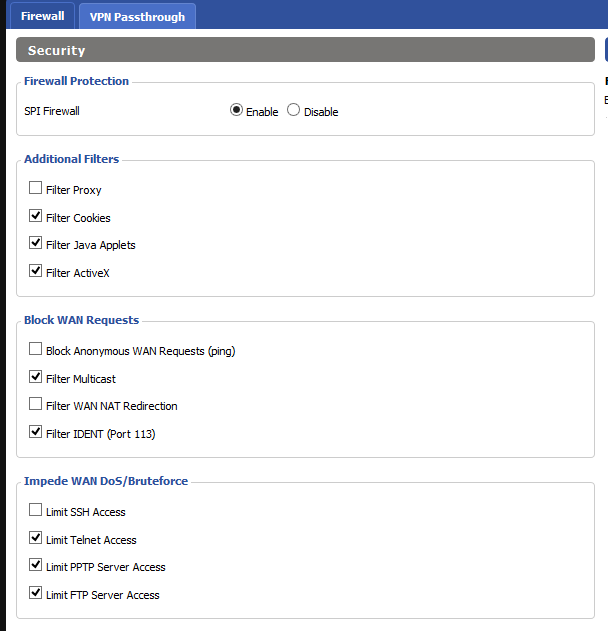The height and width of the screenshot is (631, 608).
Task: Enable the SPI Firewall radio button
Action: 236,111
